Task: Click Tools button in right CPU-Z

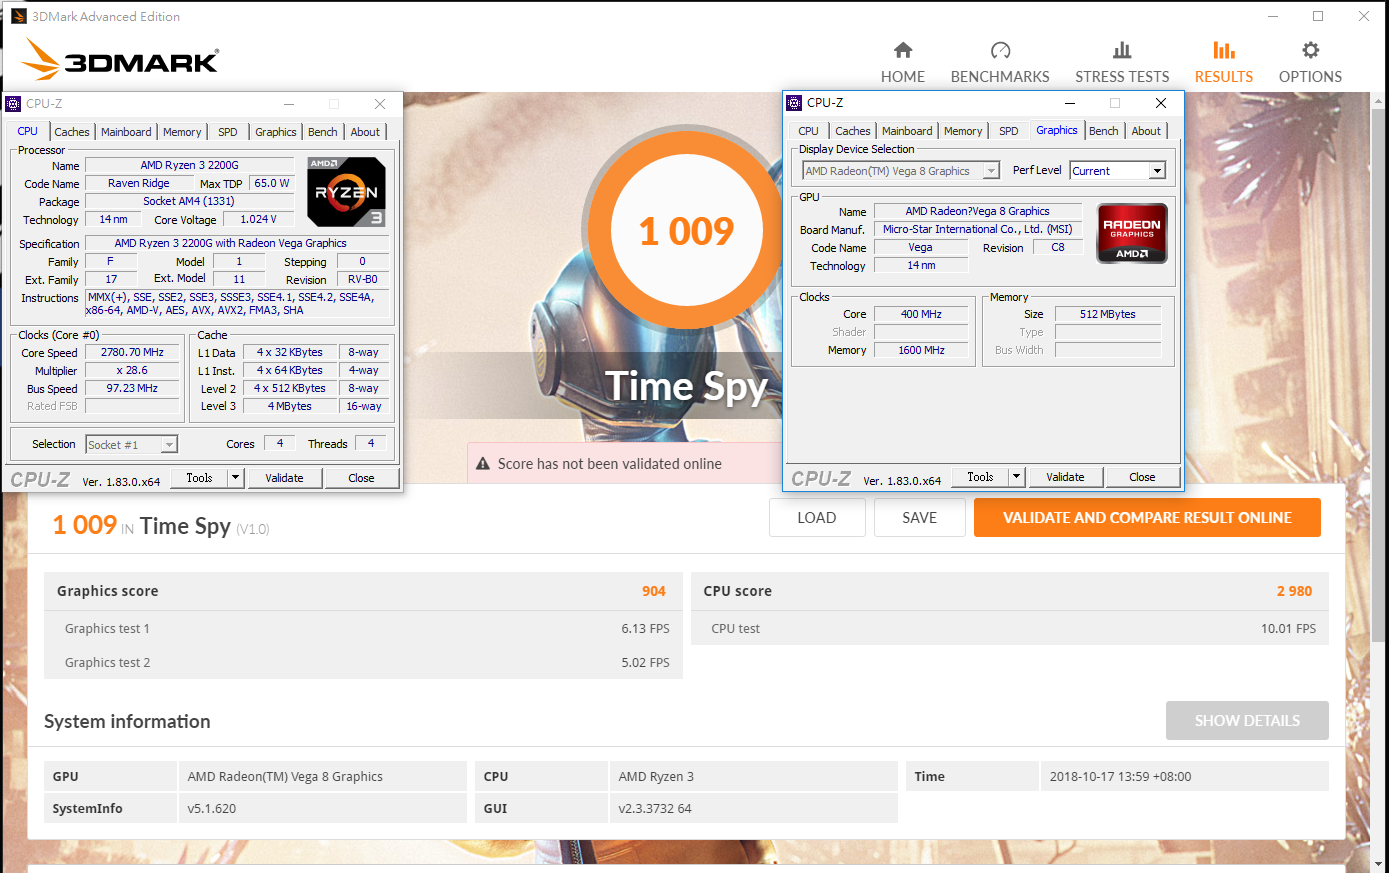Action: tap(980, 477)
